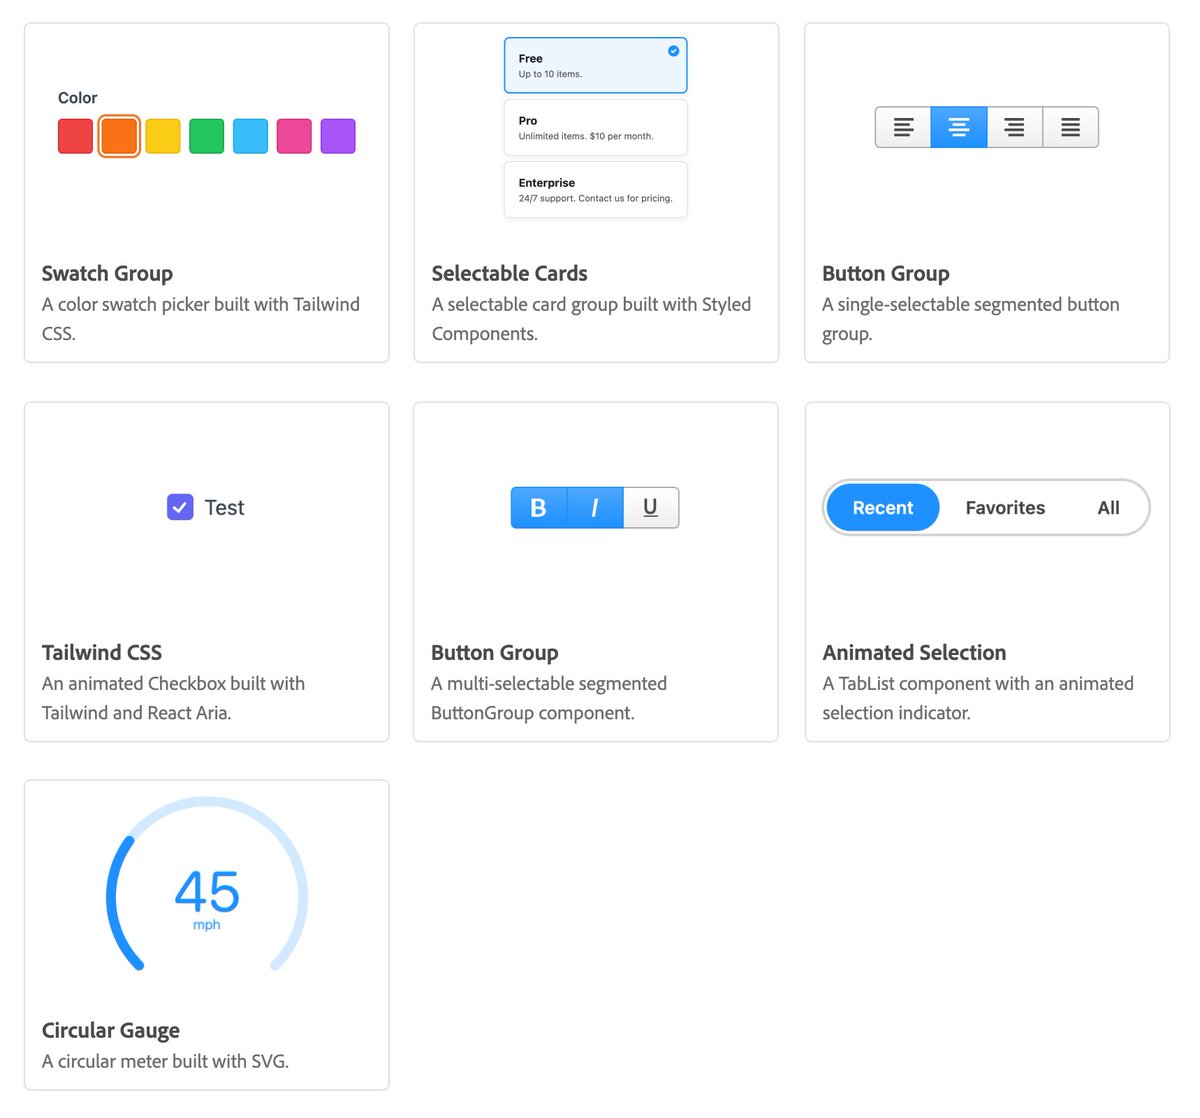Pick the yellow color swatch

(163, 136)
